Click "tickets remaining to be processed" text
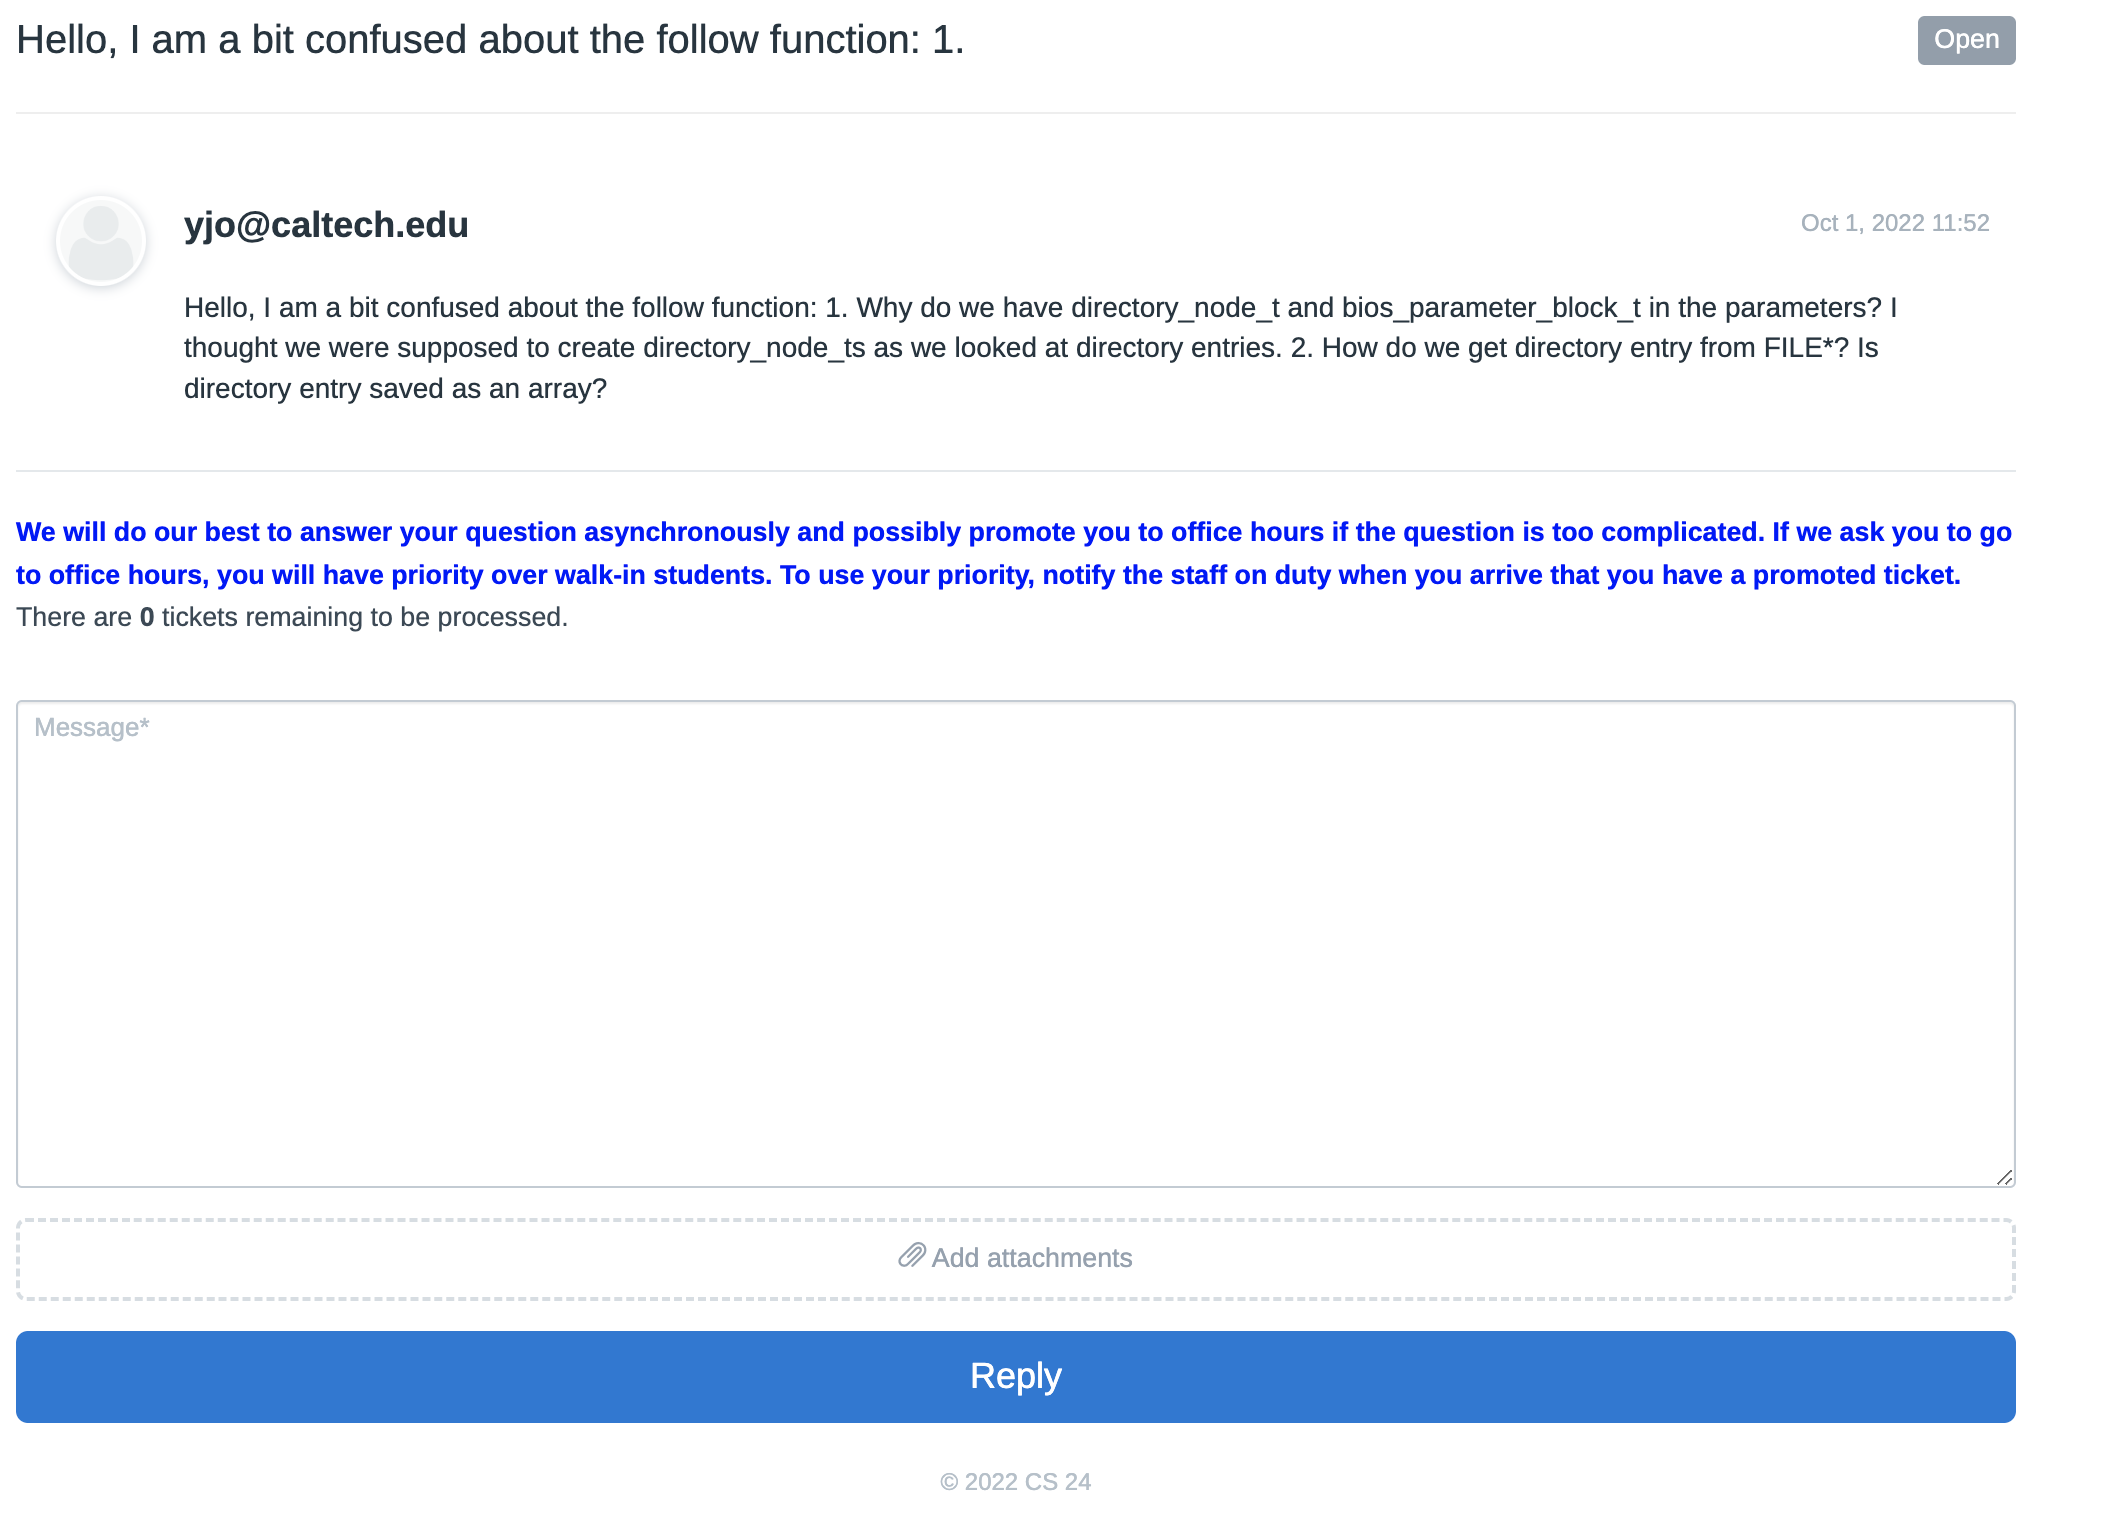 click(364, 617)
